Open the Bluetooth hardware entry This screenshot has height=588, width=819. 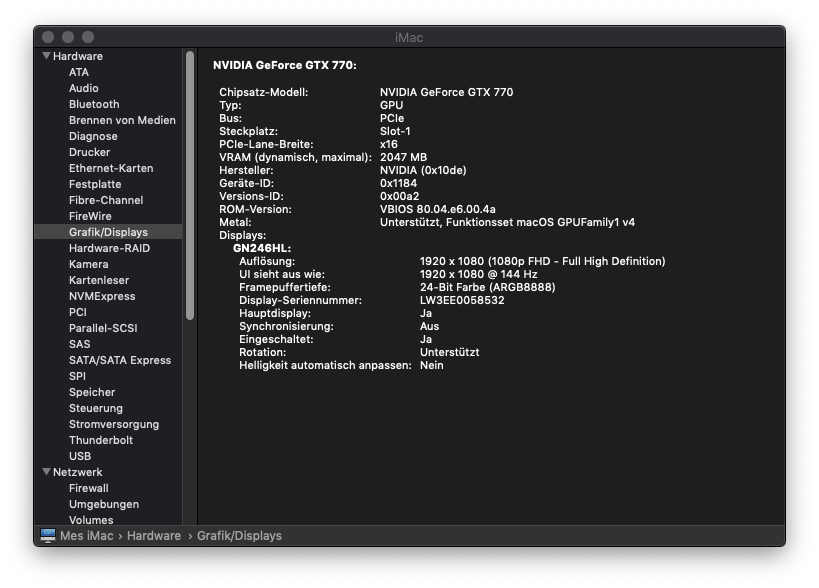(94, 104)
